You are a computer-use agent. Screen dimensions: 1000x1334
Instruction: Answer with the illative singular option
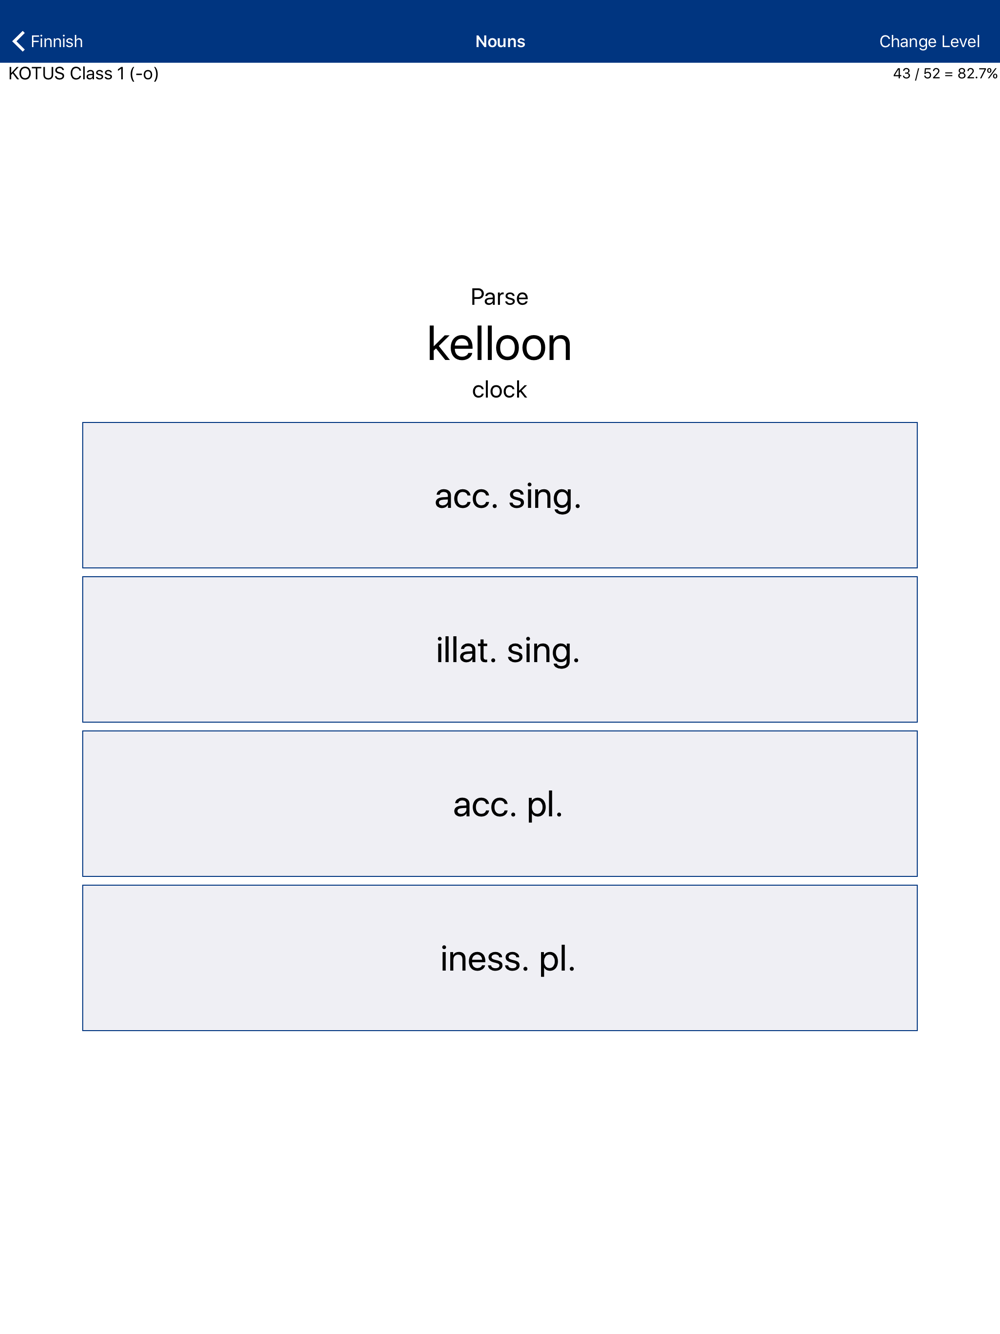[500, 649]
